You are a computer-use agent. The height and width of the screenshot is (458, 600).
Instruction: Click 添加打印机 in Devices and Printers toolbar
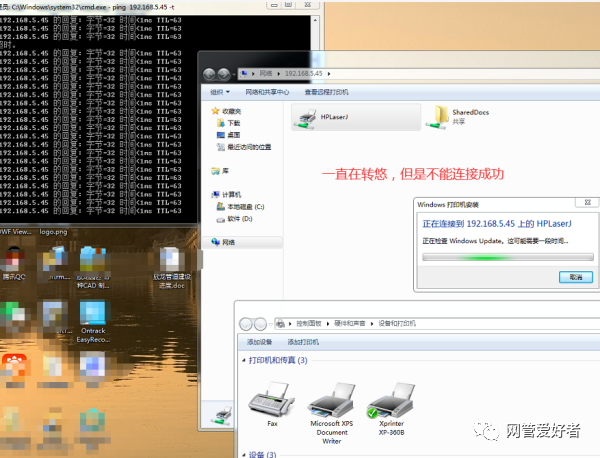pos(303,342)
